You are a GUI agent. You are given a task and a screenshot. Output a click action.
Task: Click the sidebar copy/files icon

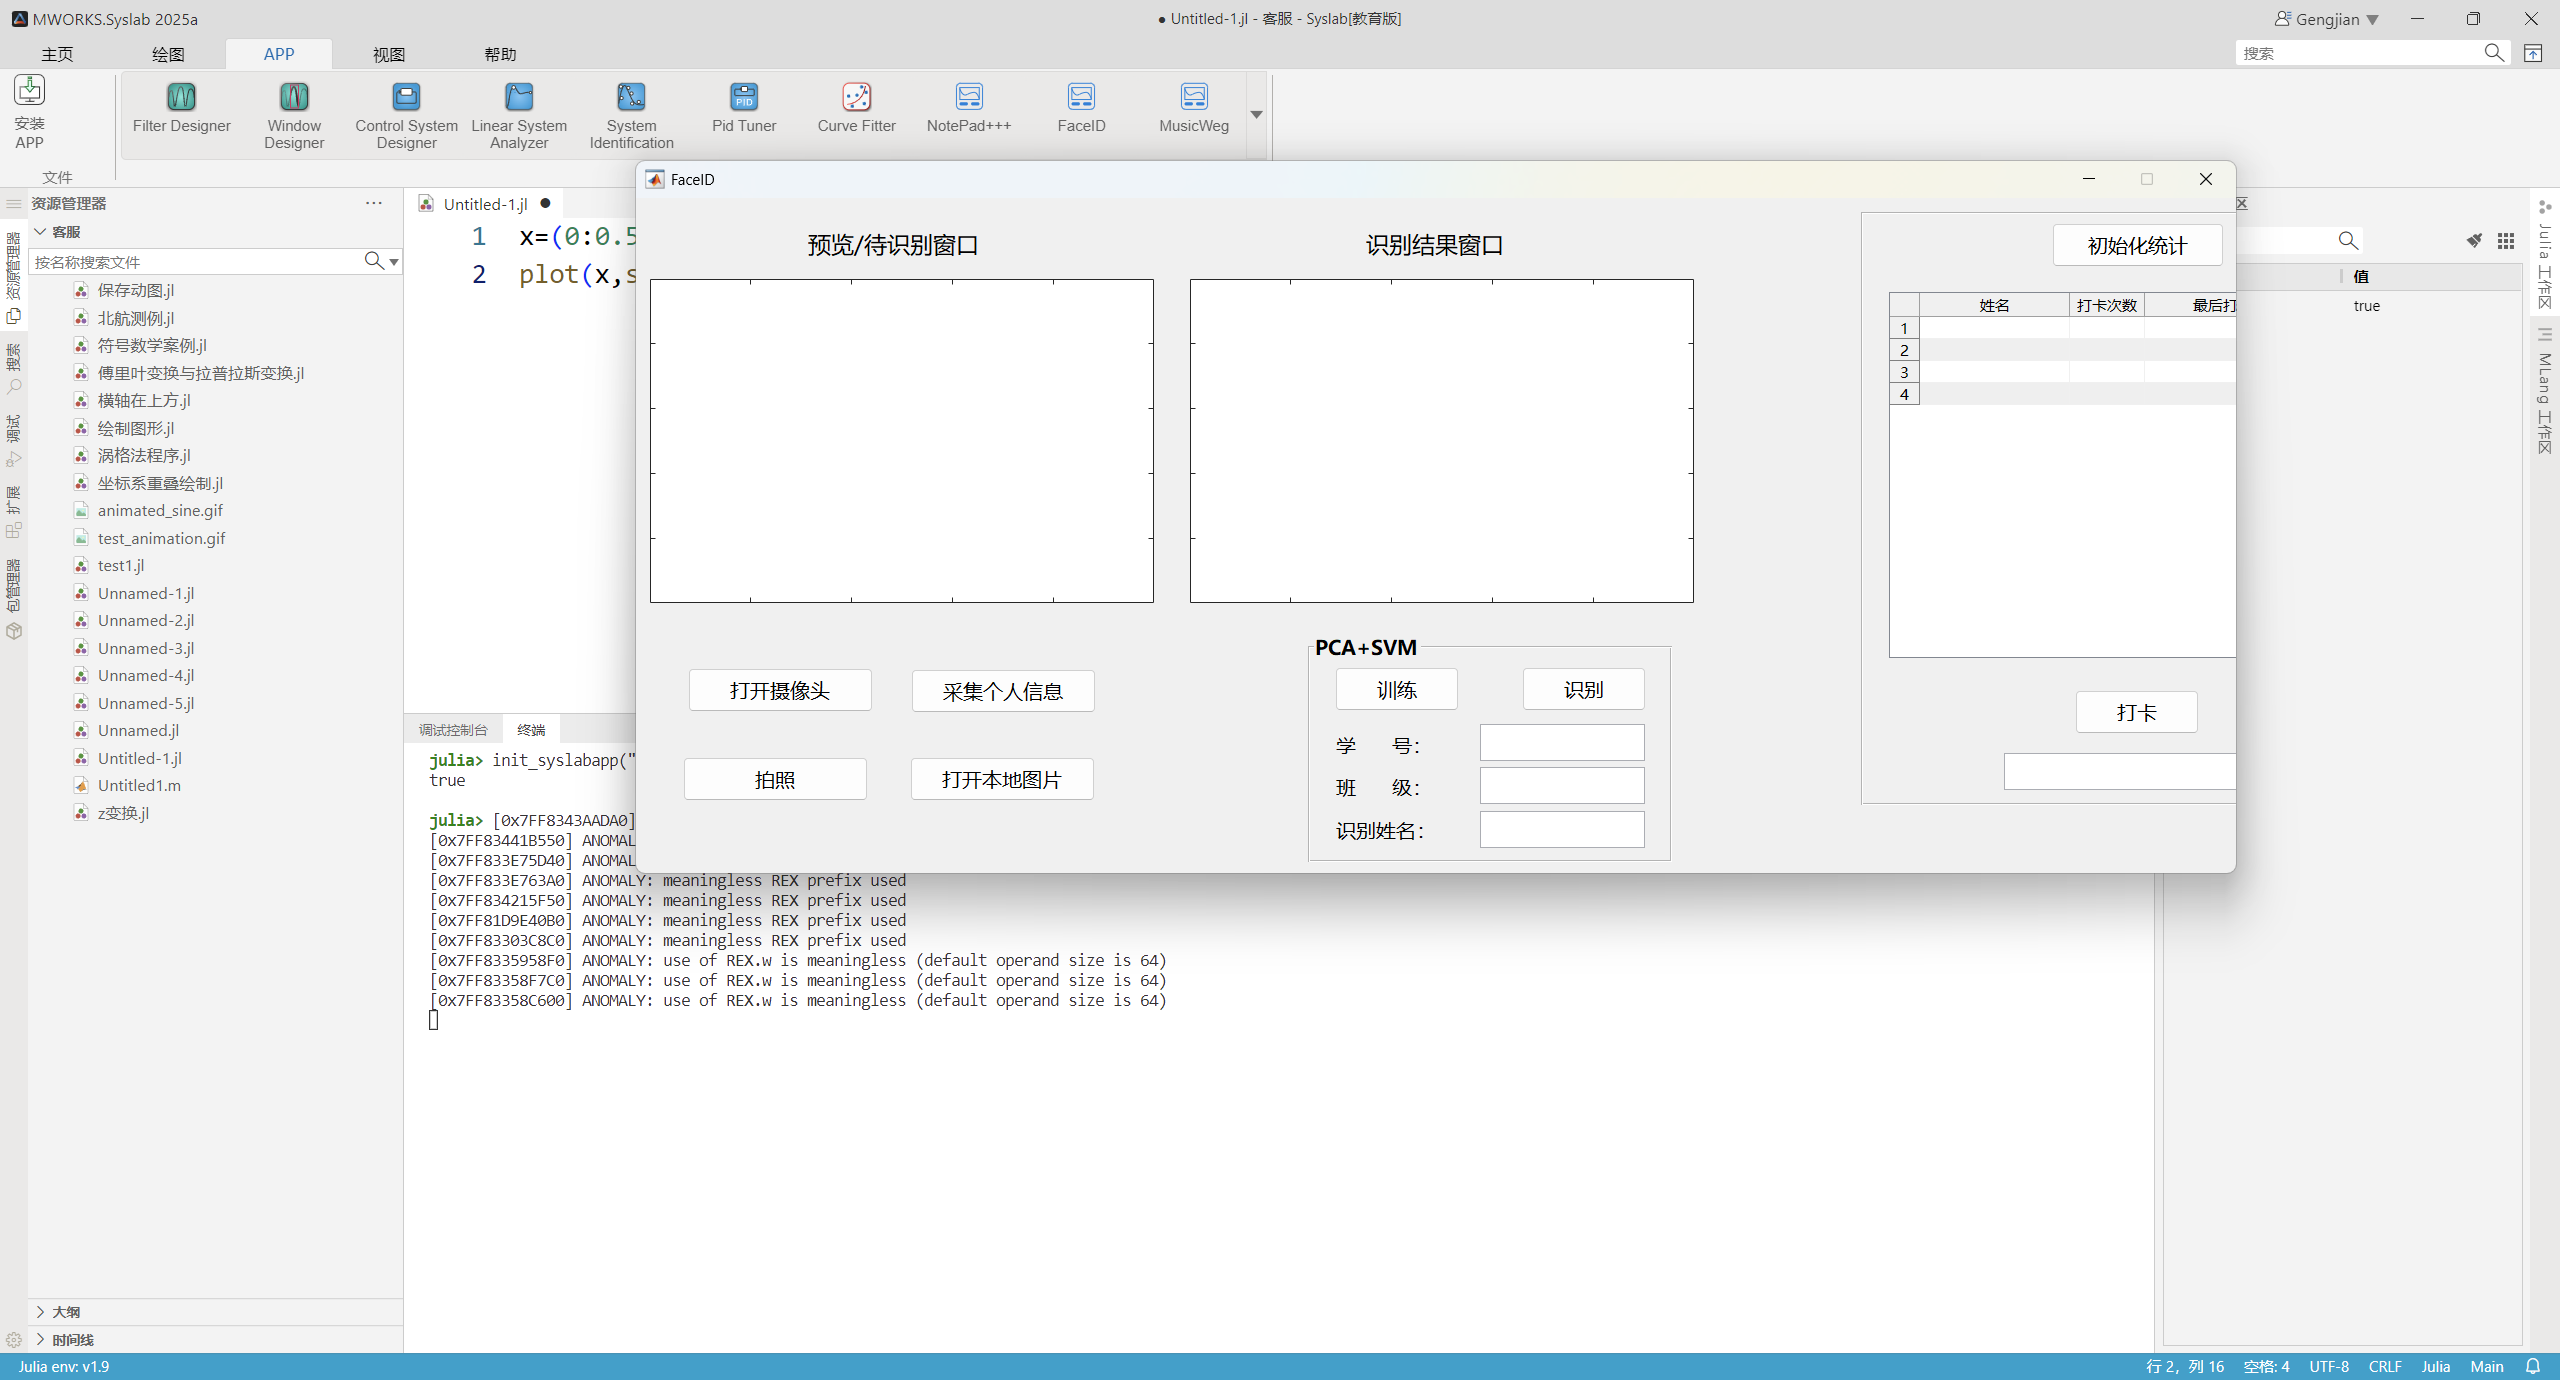pyautogui.click(x=14, y=316)
